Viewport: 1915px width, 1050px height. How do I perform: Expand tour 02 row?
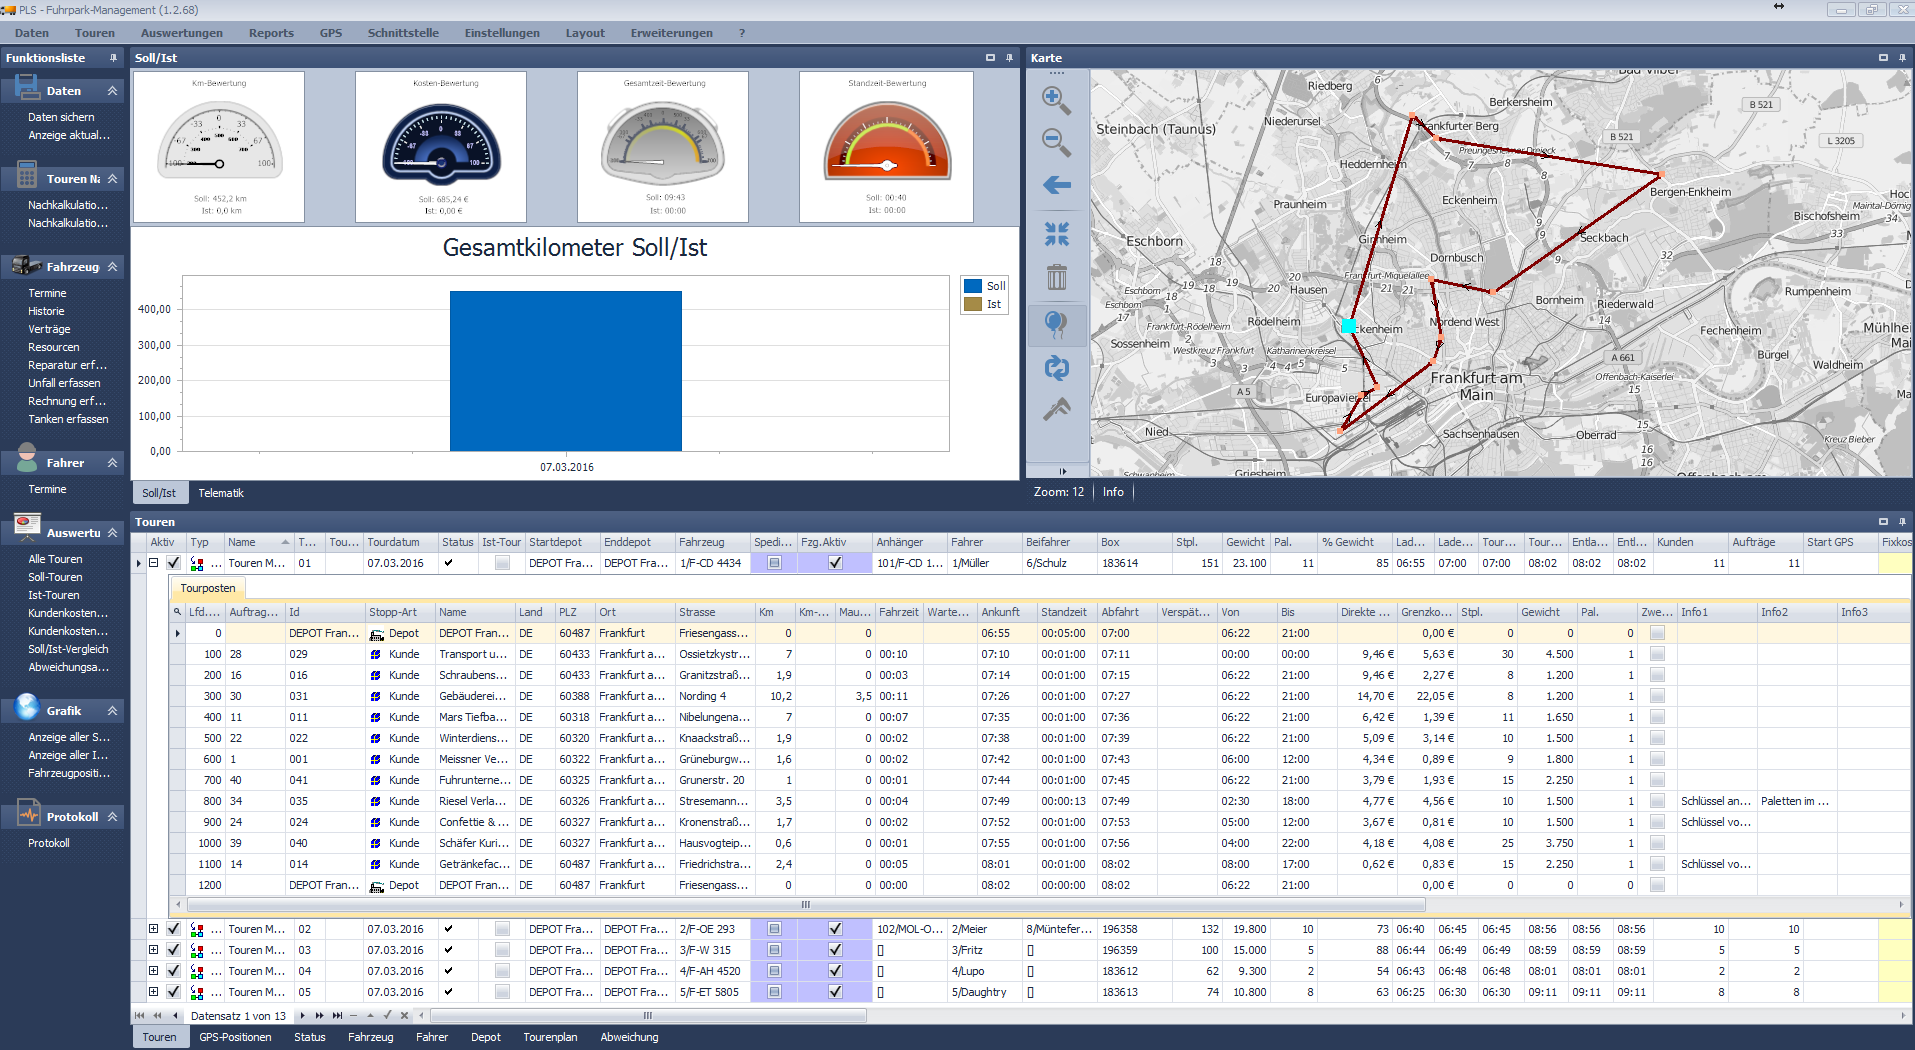tap(154, 929)
